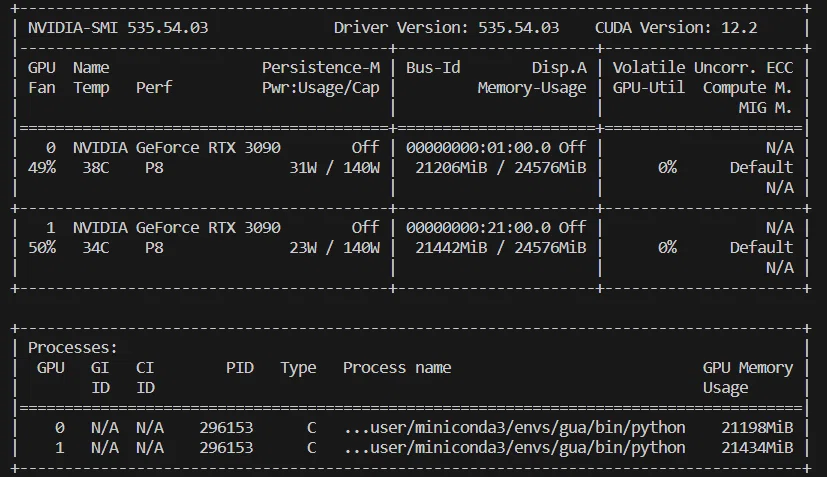Click GPU 0 fan speed 49%
This screenshot has height=477, width=827.
[42, 168]
